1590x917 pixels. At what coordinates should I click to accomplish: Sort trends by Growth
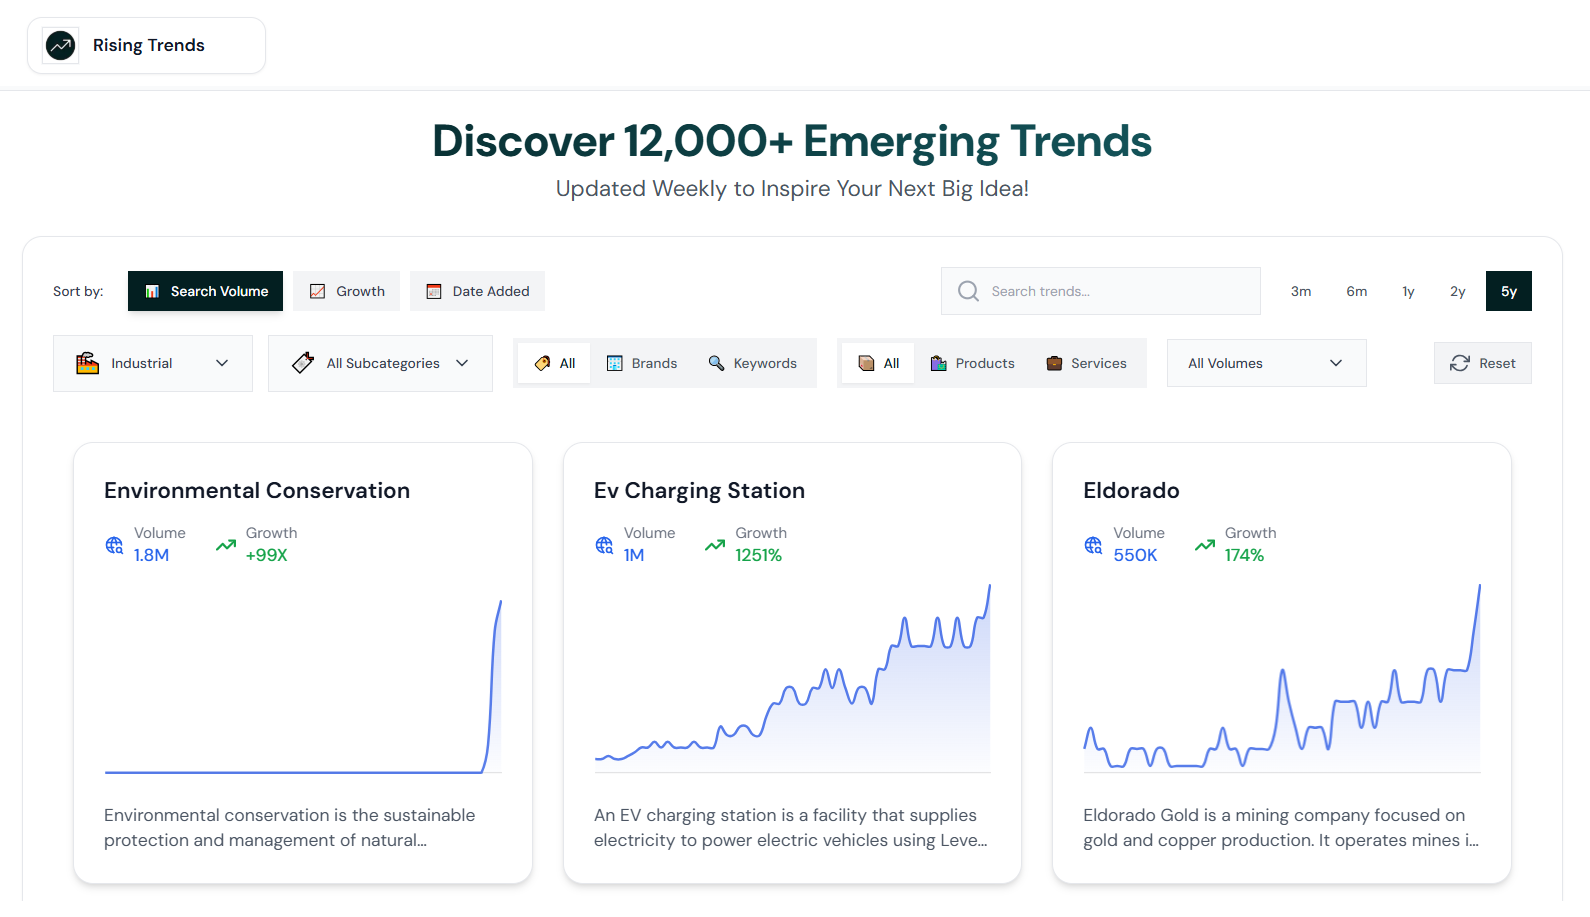coord(346,291)
